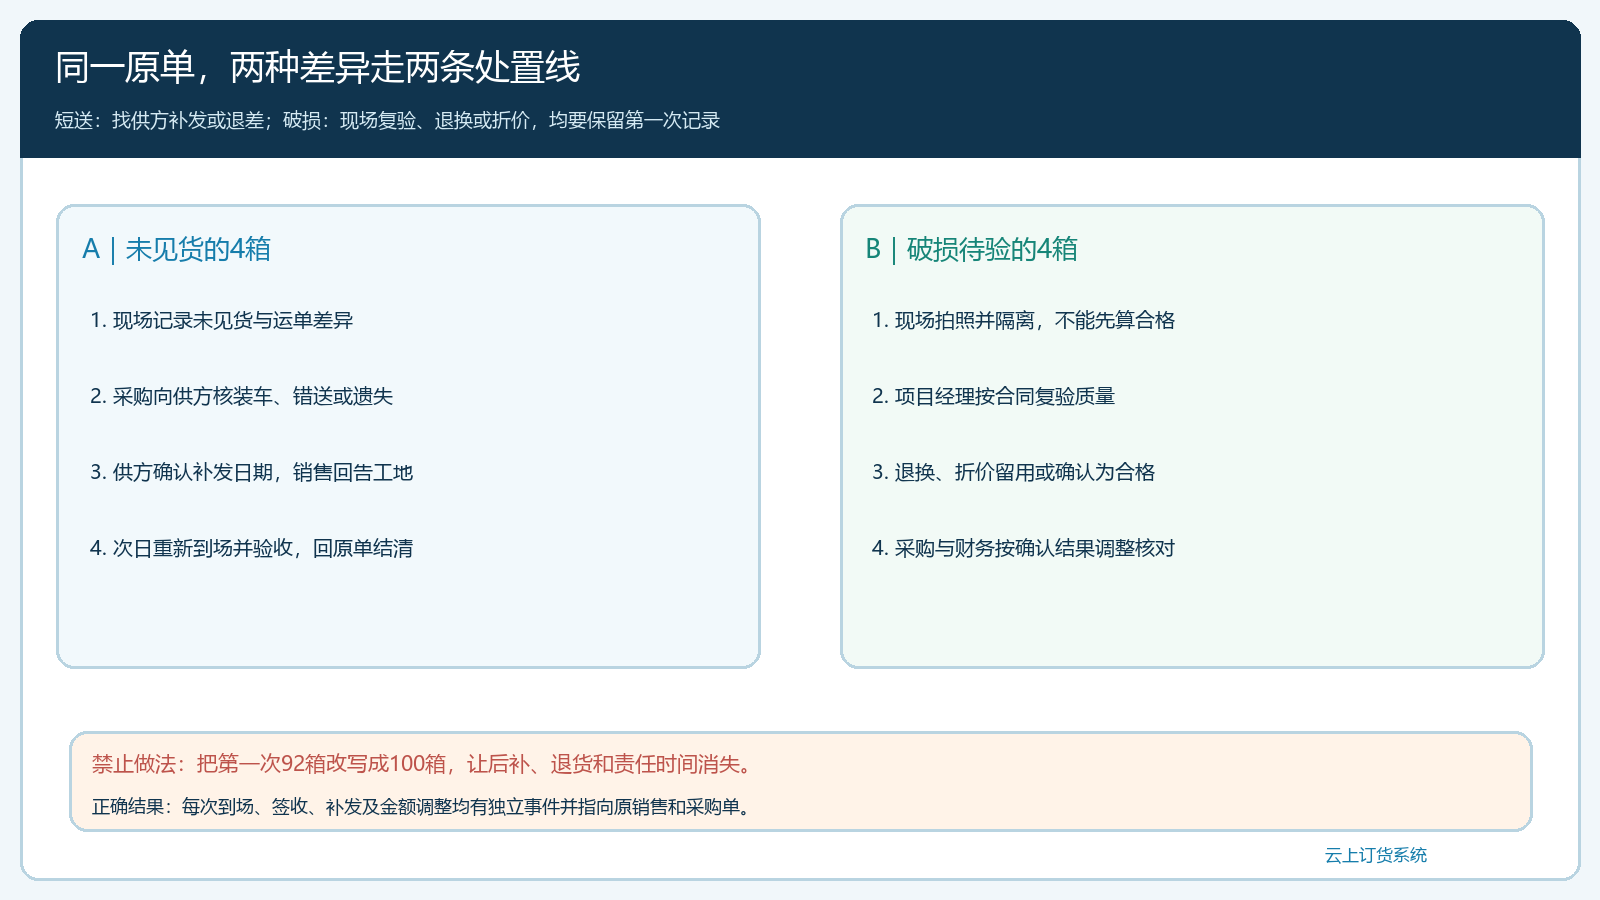This screenshot has width=1600, height=900.
Task: Click item 4 采购与财务按确认结果调整核对
Action: click(1024, 548)
